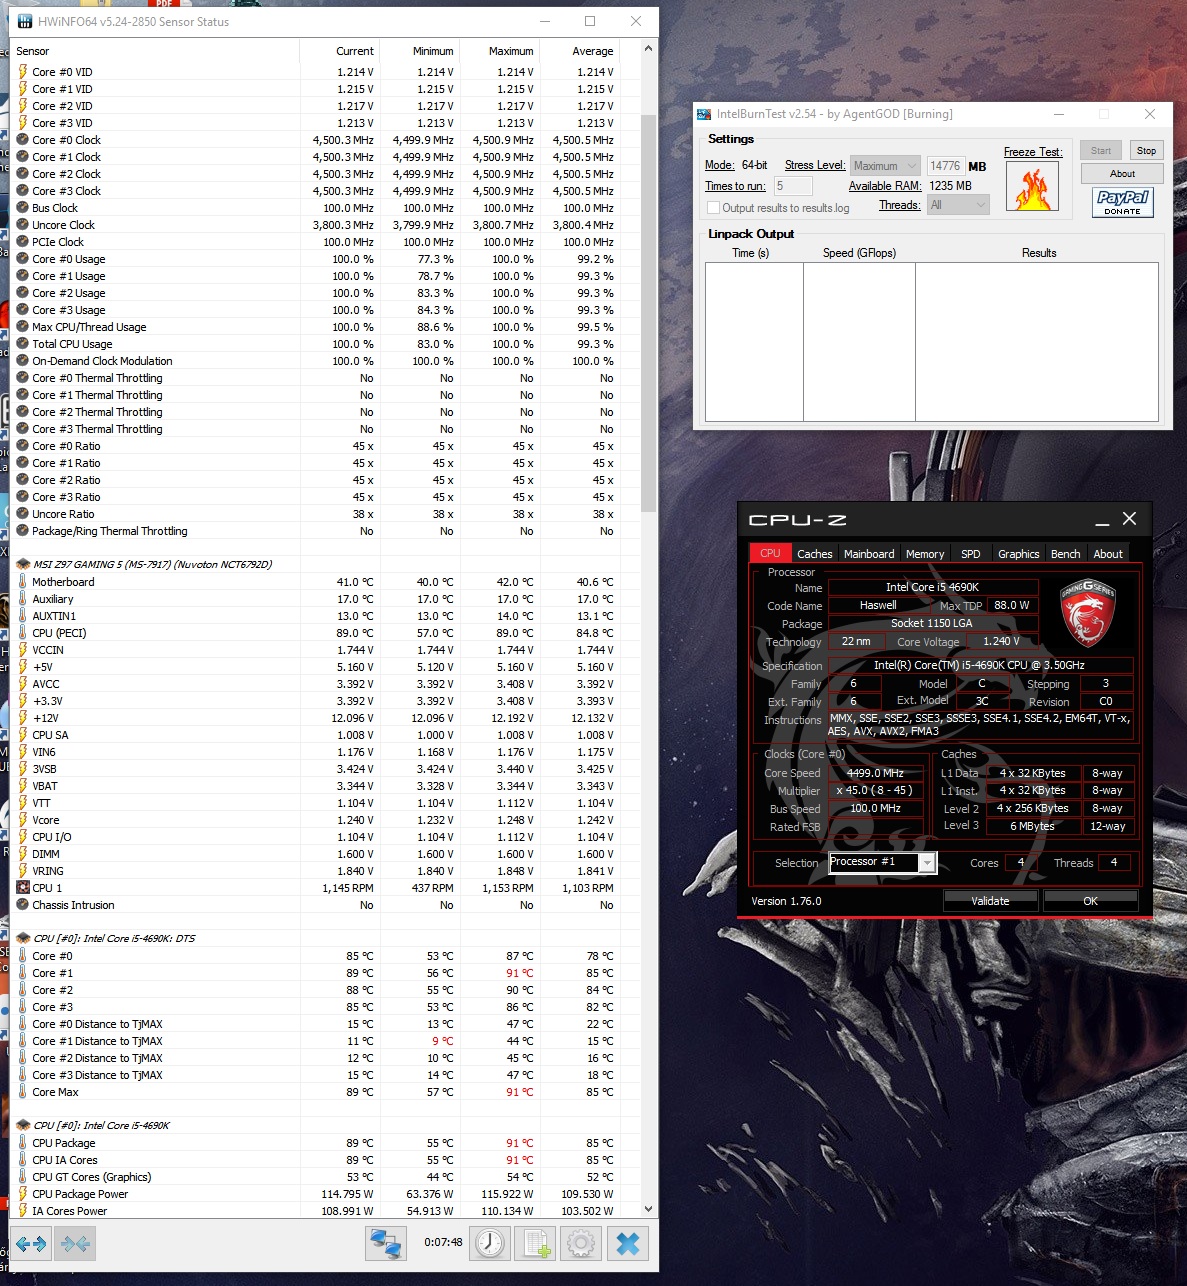The width and height of the screenshot is (1187, 1286).
Task: Click the HWiNFO vertical scrollbar thumb
Action: point(648,312)
